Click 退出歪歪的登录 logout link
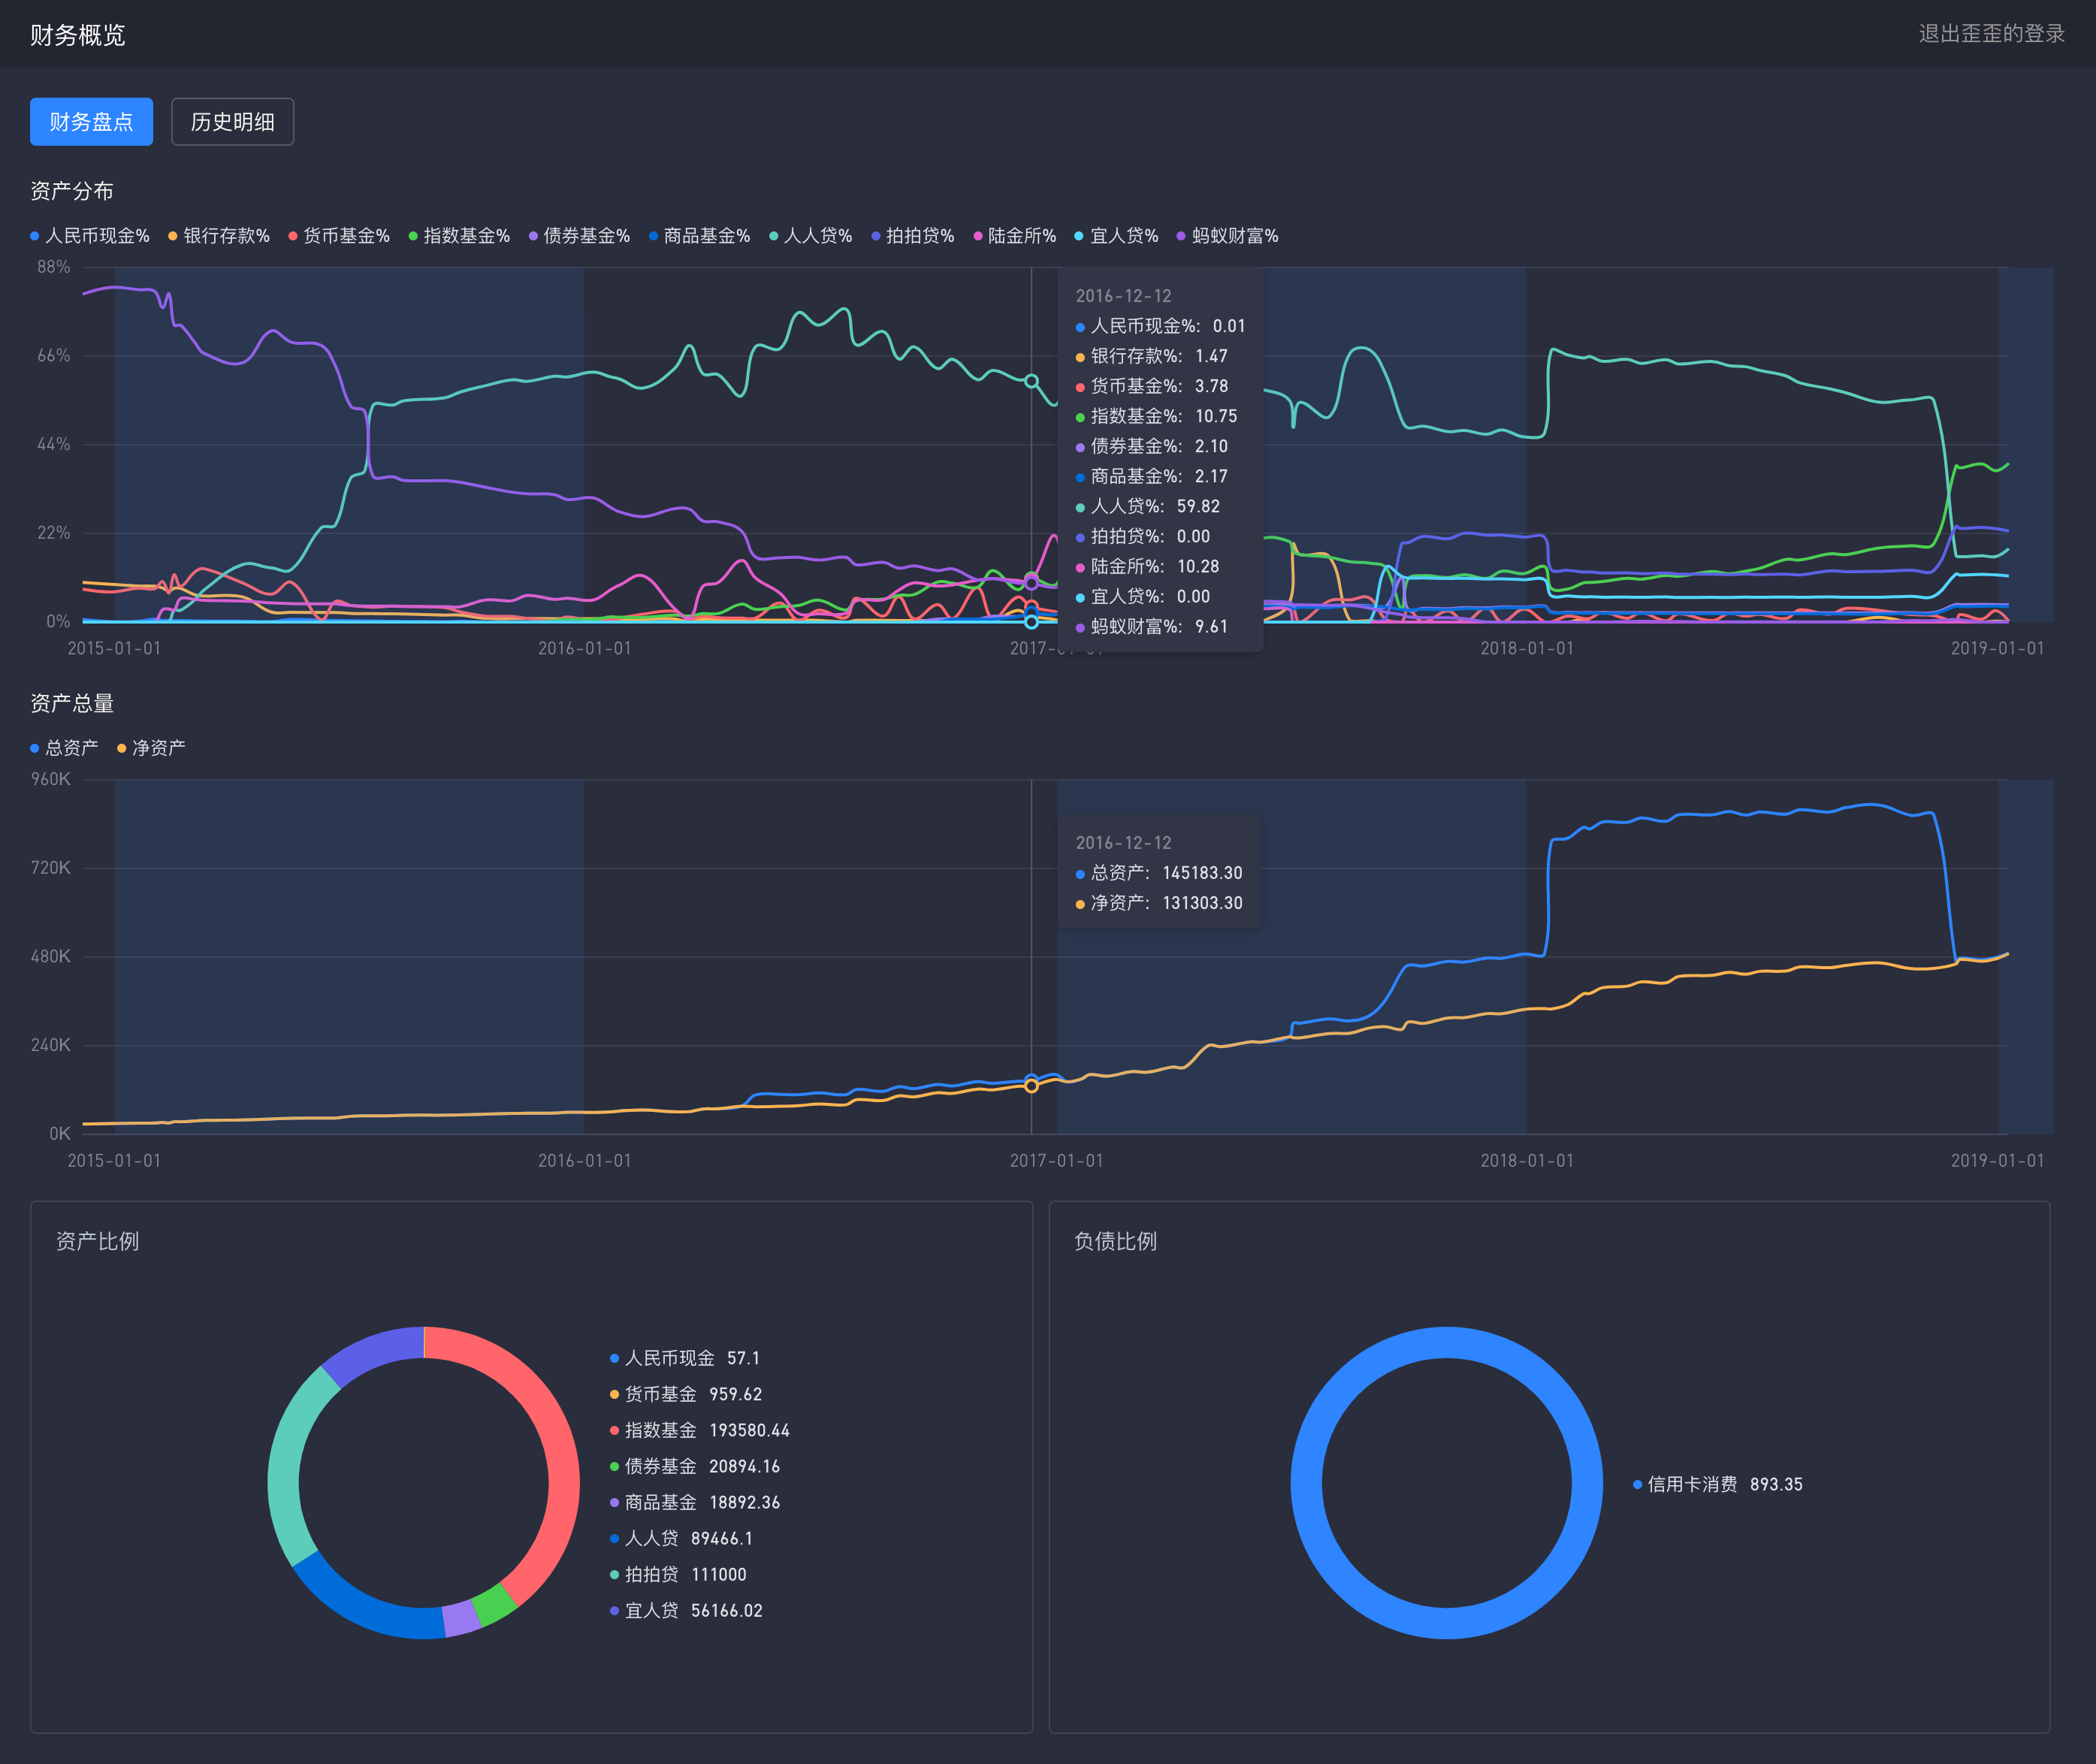 1991,34
